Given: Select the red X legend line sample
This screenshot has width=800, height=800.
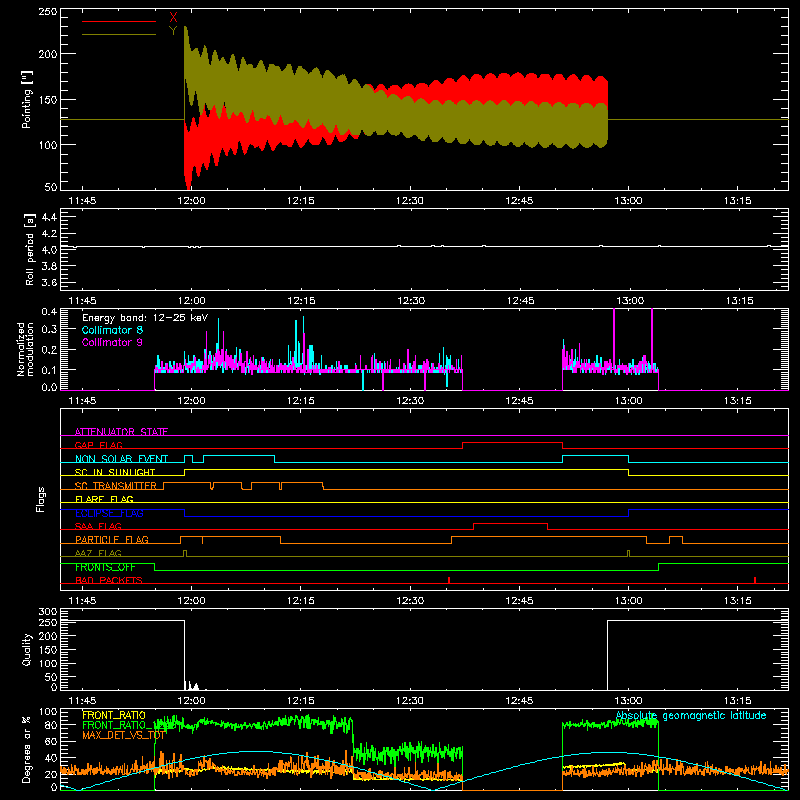Looking at the screenshot, I should 119,21.
